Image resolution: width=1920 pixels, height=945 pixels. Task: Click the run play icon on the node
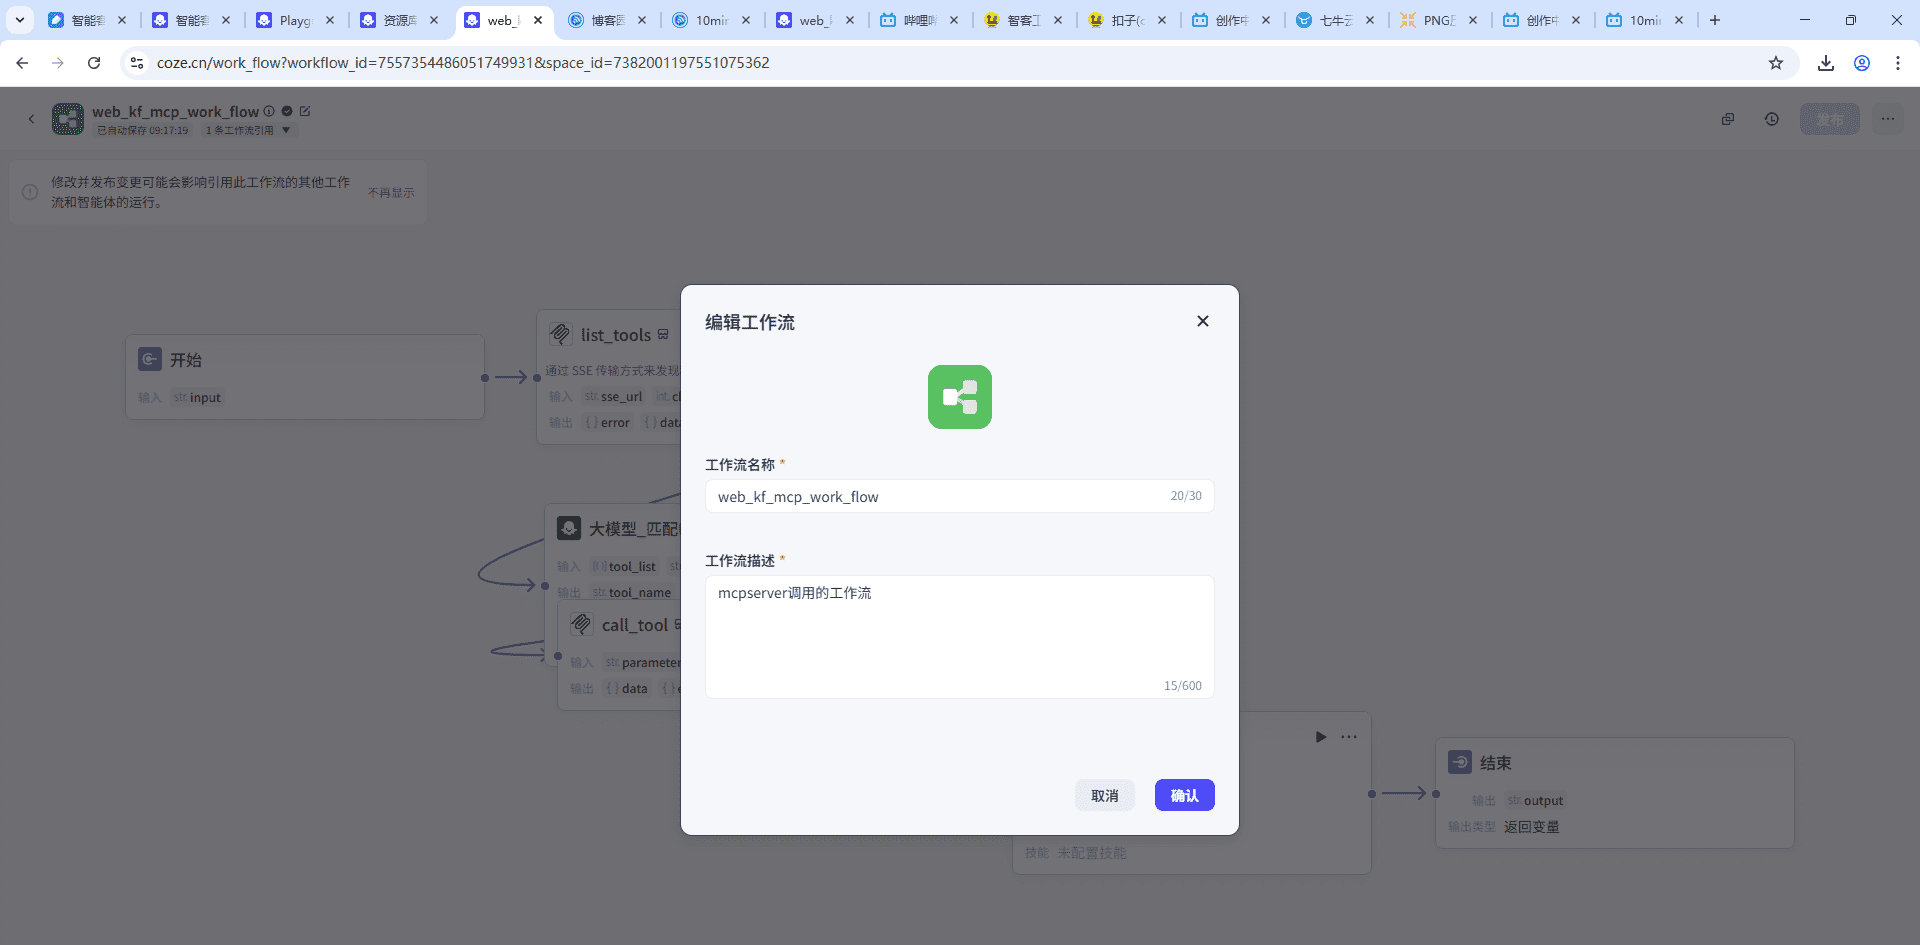point(1320,737)
